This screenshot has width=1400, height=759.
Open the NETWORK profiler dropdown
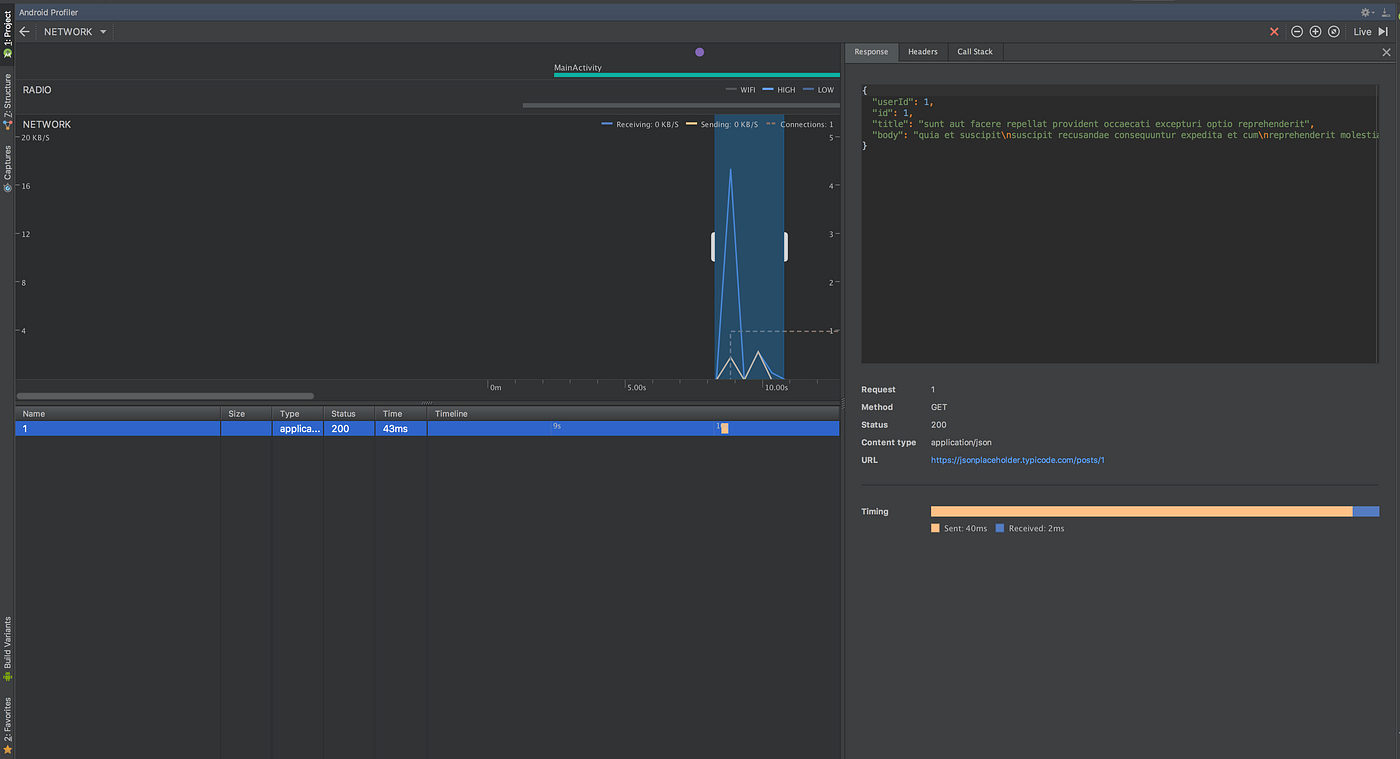(x=74, y=31)
